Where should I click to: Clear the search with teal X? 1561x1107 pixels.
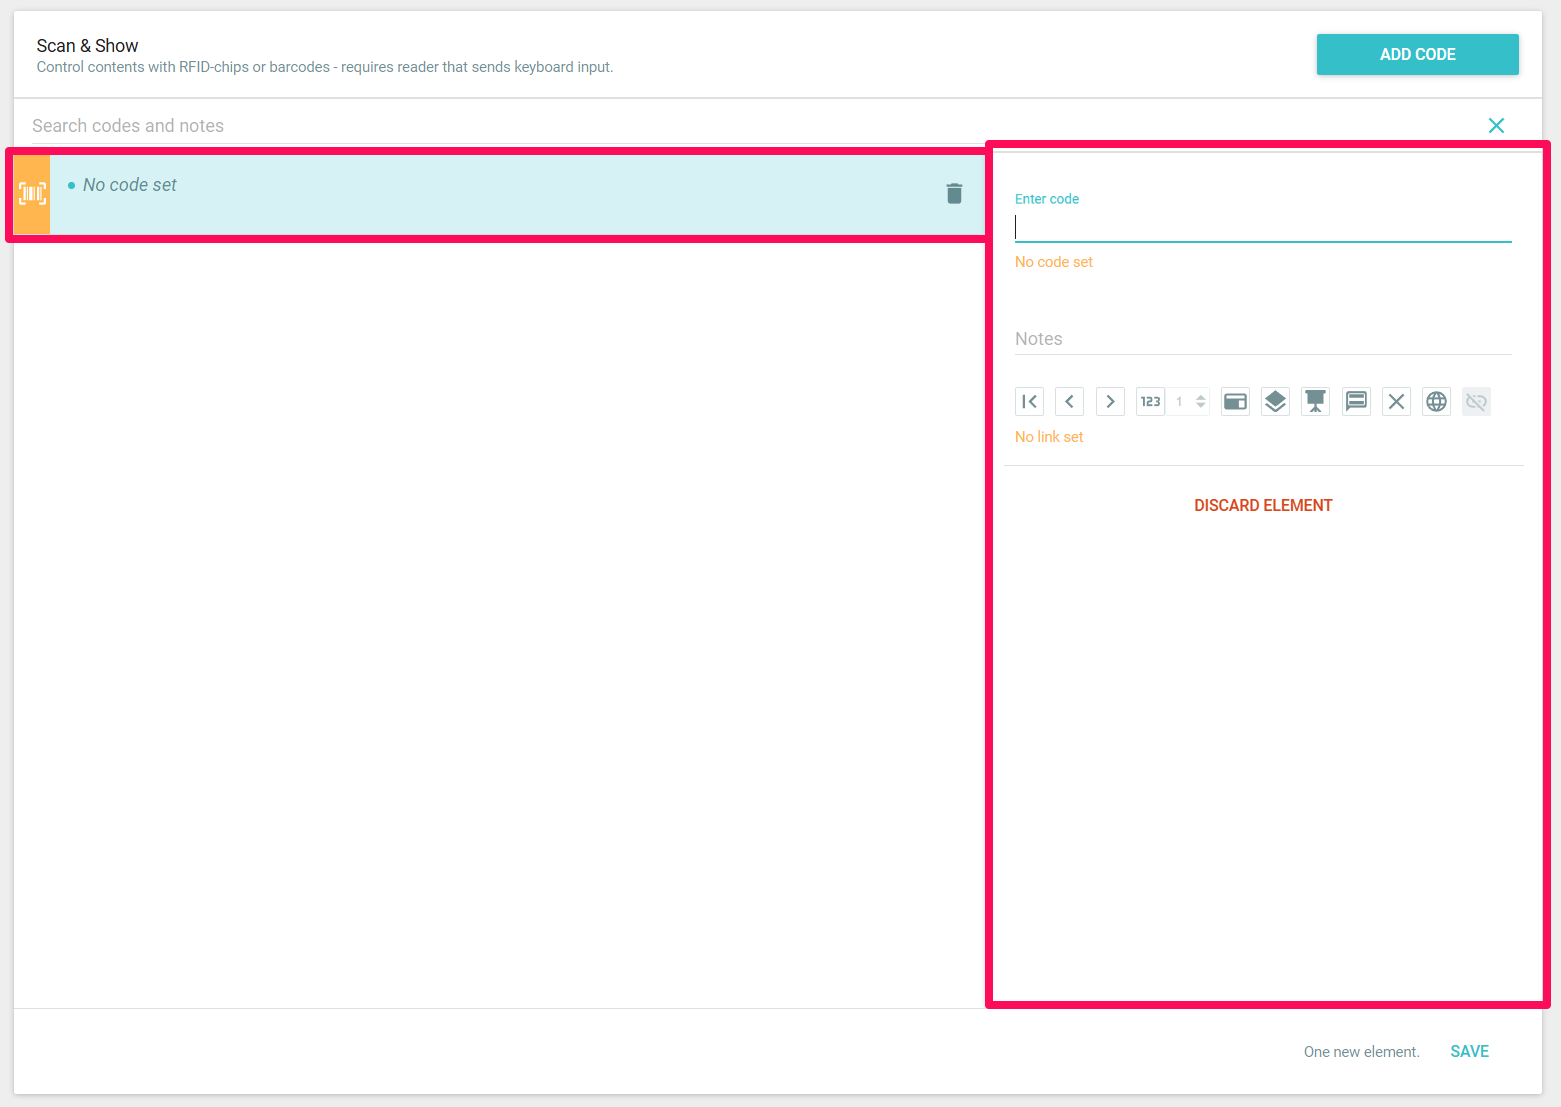pos(1496,125)
